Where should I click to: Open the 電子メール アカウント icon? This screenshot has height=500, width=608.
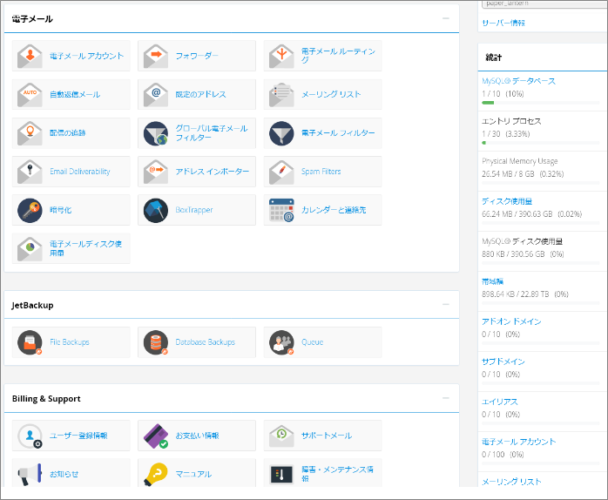[x=31, y=56]
